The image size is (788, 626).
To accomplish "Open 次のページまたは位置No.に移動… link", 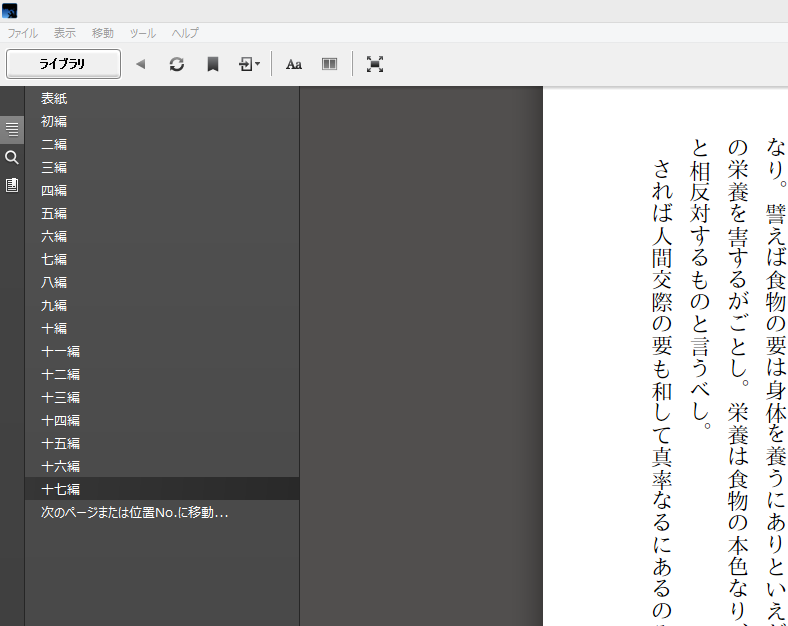I will click(x=135, y=513).
